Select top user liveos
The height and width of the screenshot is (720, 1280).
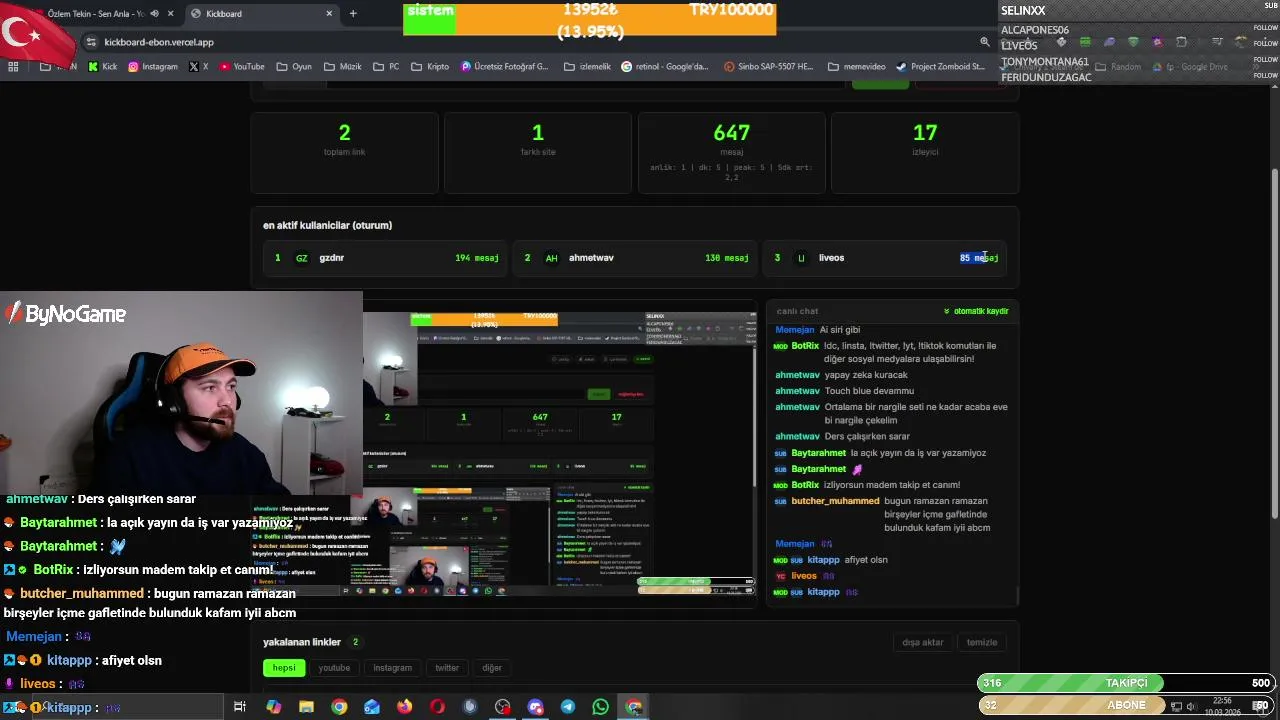tap(885, 258)
